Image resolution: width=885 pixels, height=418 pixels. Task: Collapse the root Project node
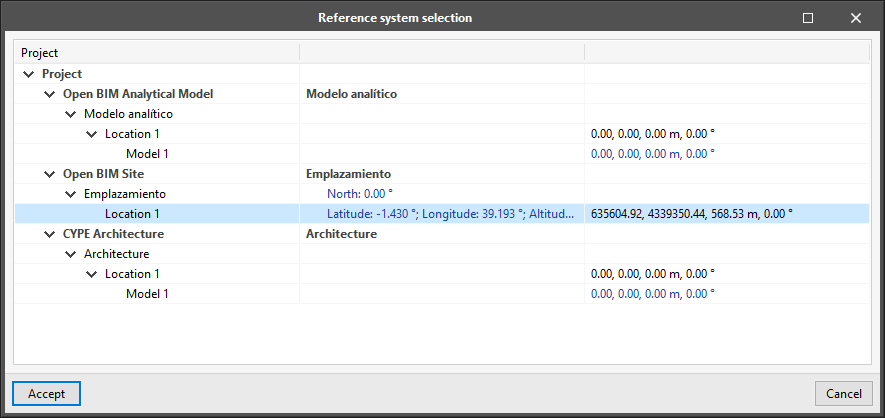click(x=29, y=74)
